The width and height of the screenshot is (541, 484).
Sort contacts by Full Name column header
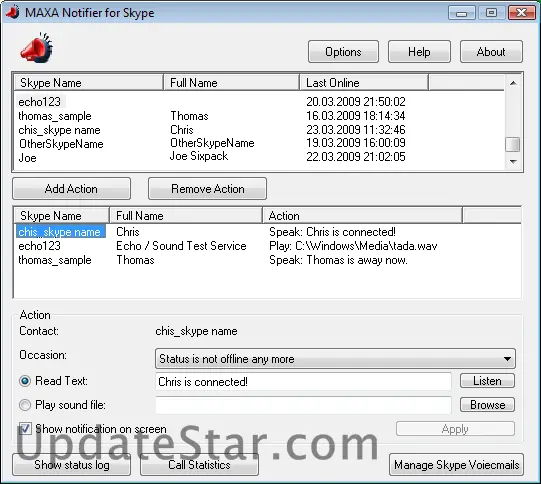pyautogui.click(x=231, y=83)
